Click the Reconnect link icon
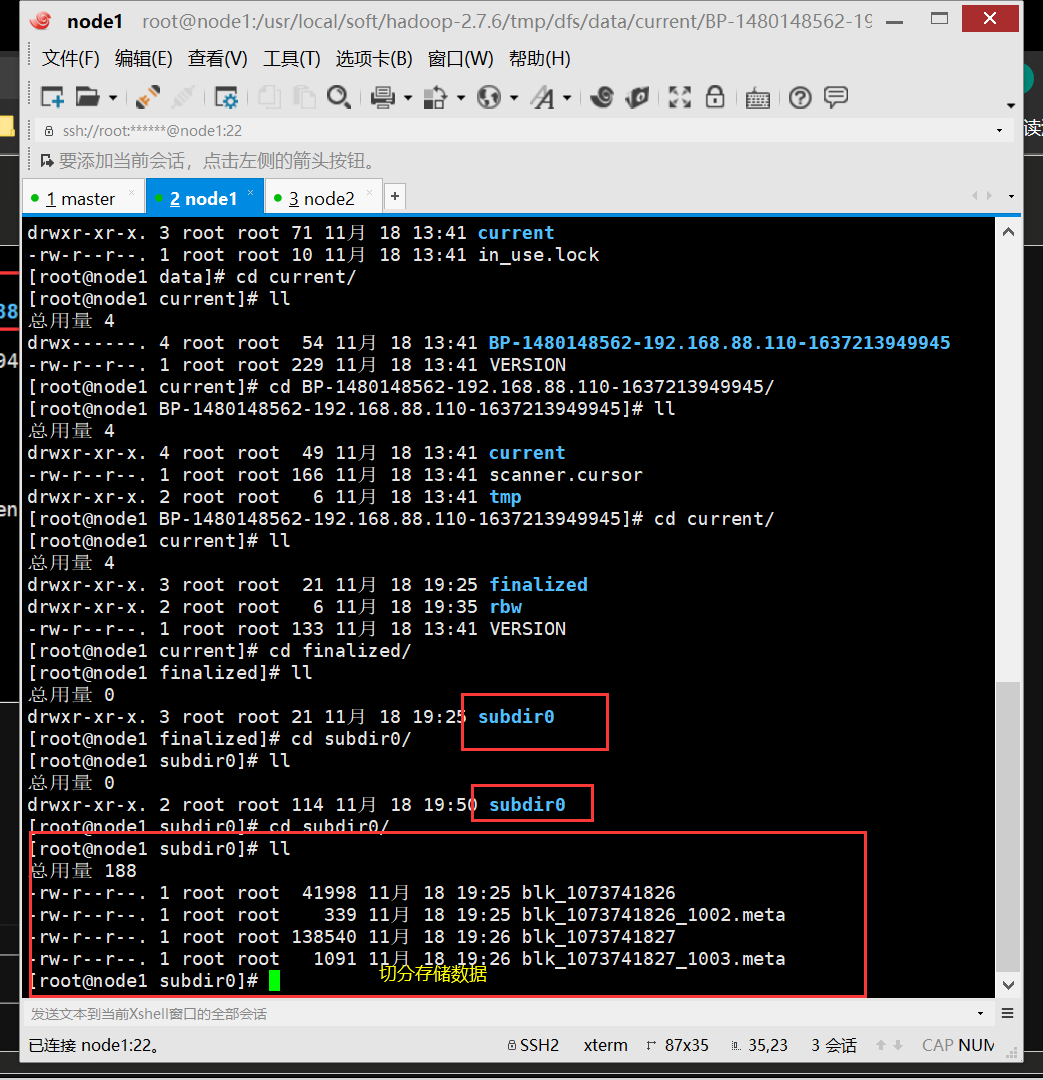 click(x=147, y=97)
